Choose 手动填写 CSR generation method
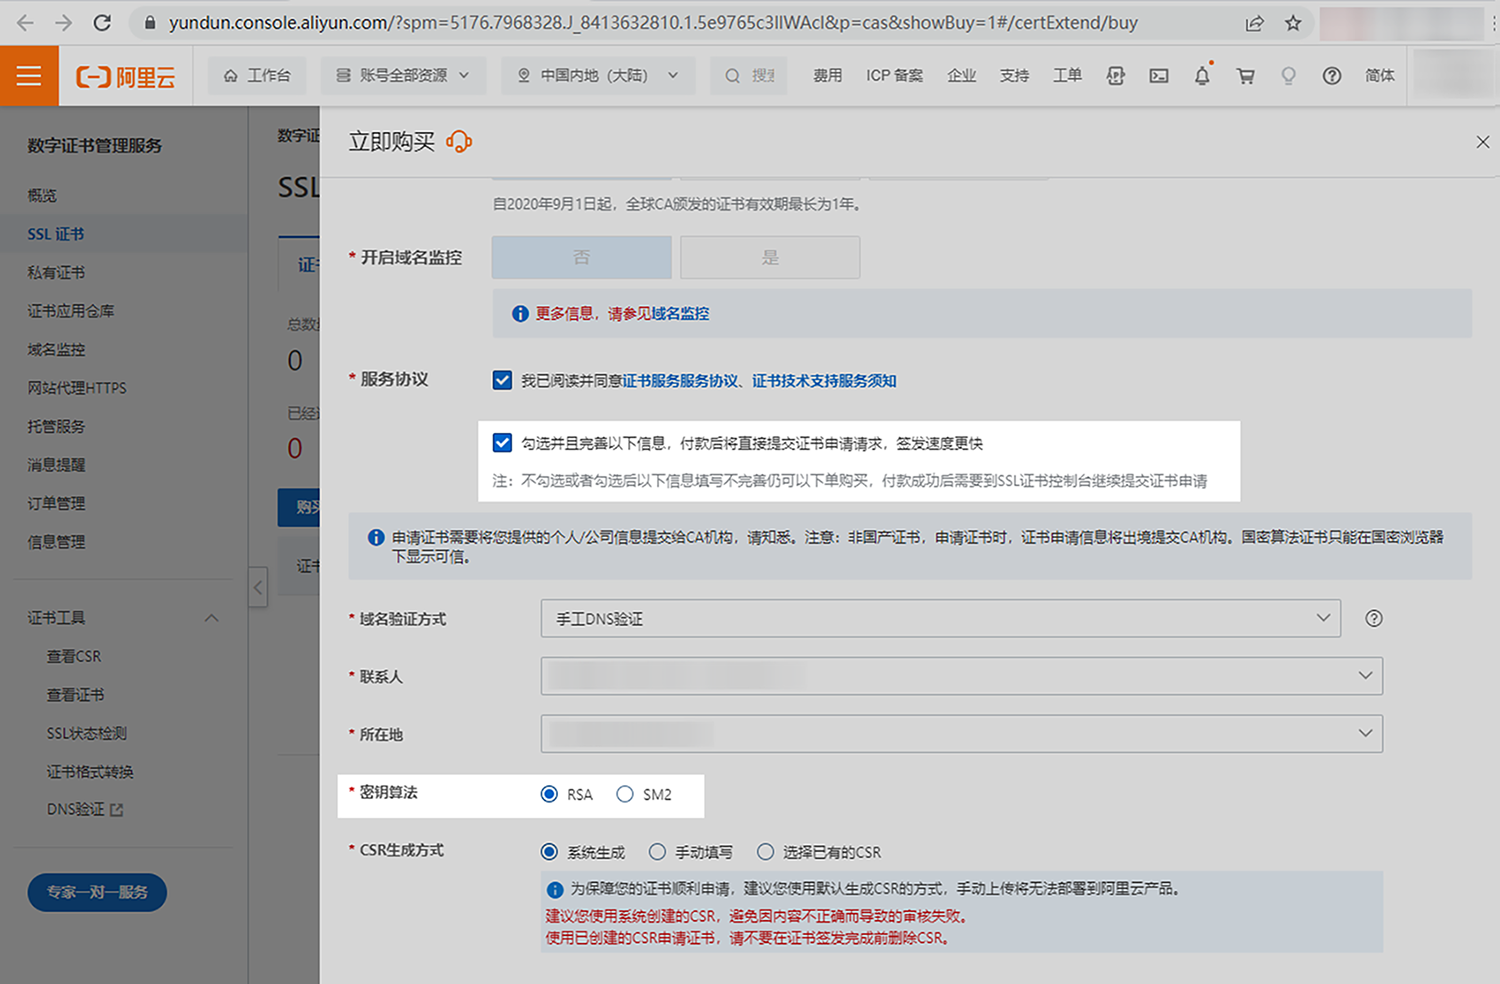Viewport: 1500px width, 984px height. (657, 852)
